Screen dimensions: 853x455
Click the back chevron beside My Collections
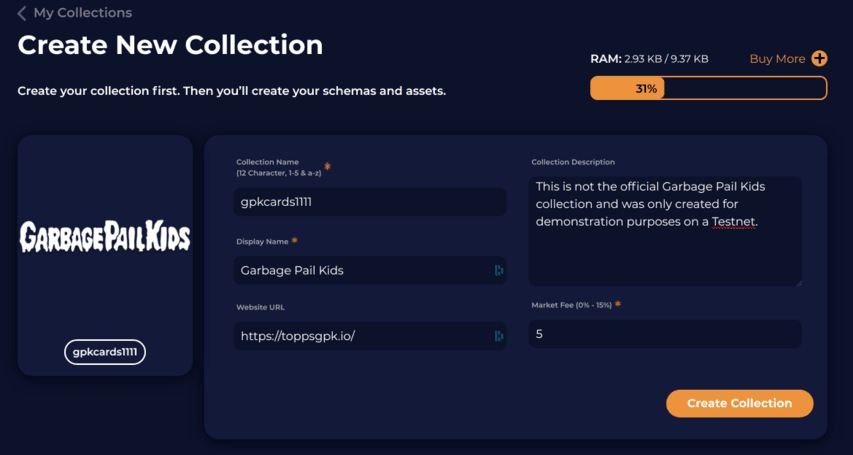point(22,13)
